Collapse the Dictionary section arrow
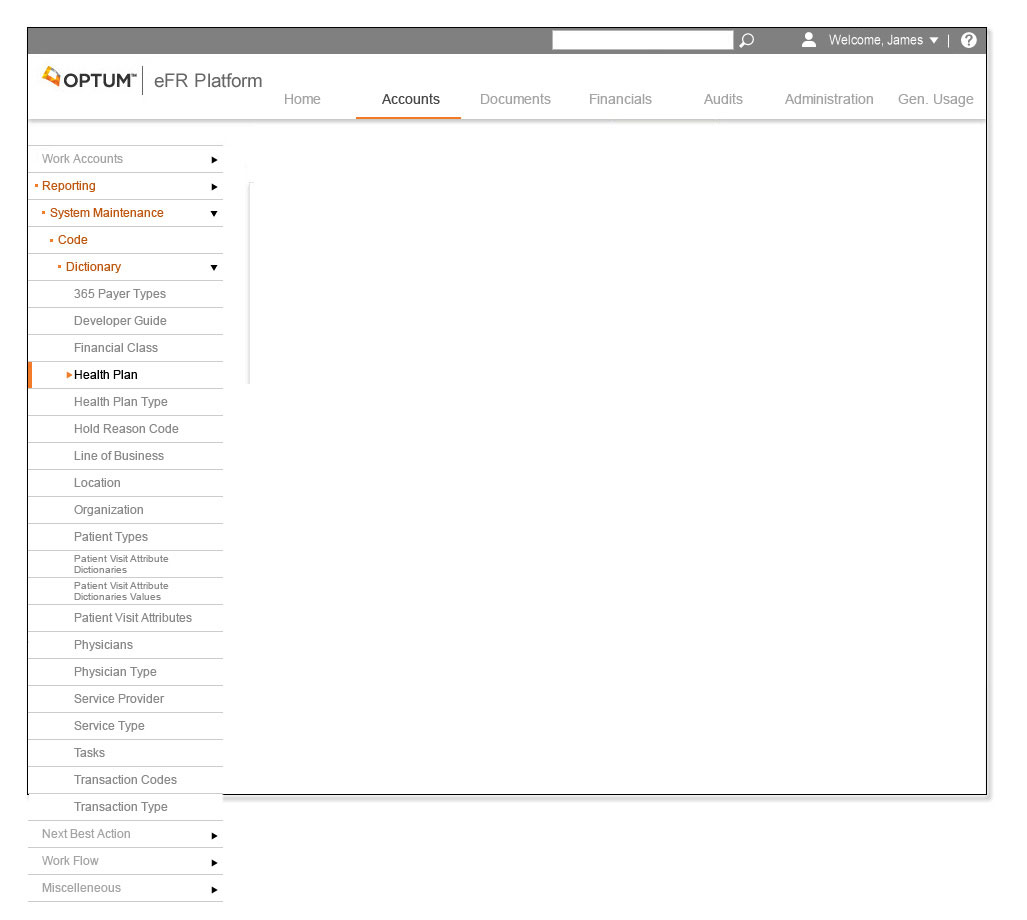Screen dimensions: 1027x920 point(214,268)
